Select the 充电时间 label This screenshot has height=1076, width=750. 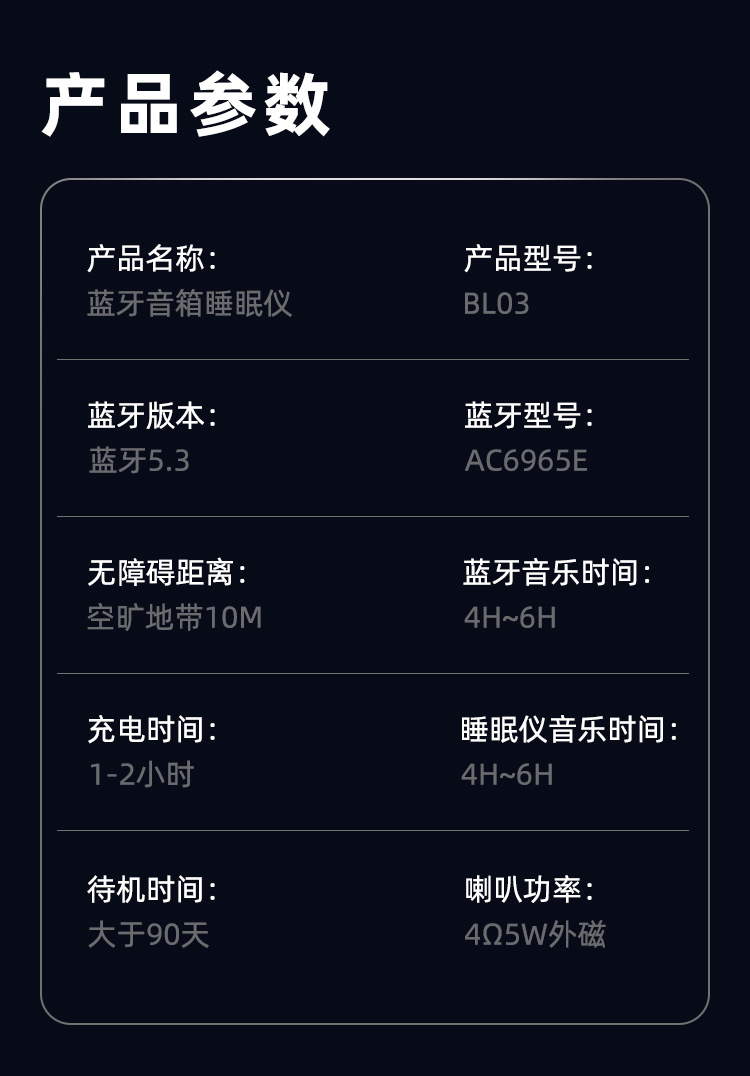152,730
